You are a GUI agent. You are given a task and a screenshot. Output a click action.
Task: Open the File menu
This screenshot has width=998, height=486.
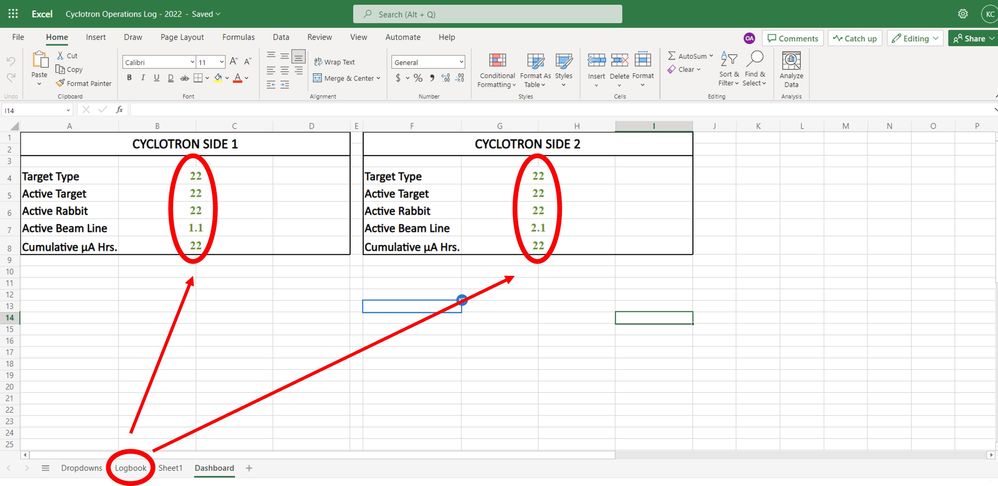pos(18,38)
